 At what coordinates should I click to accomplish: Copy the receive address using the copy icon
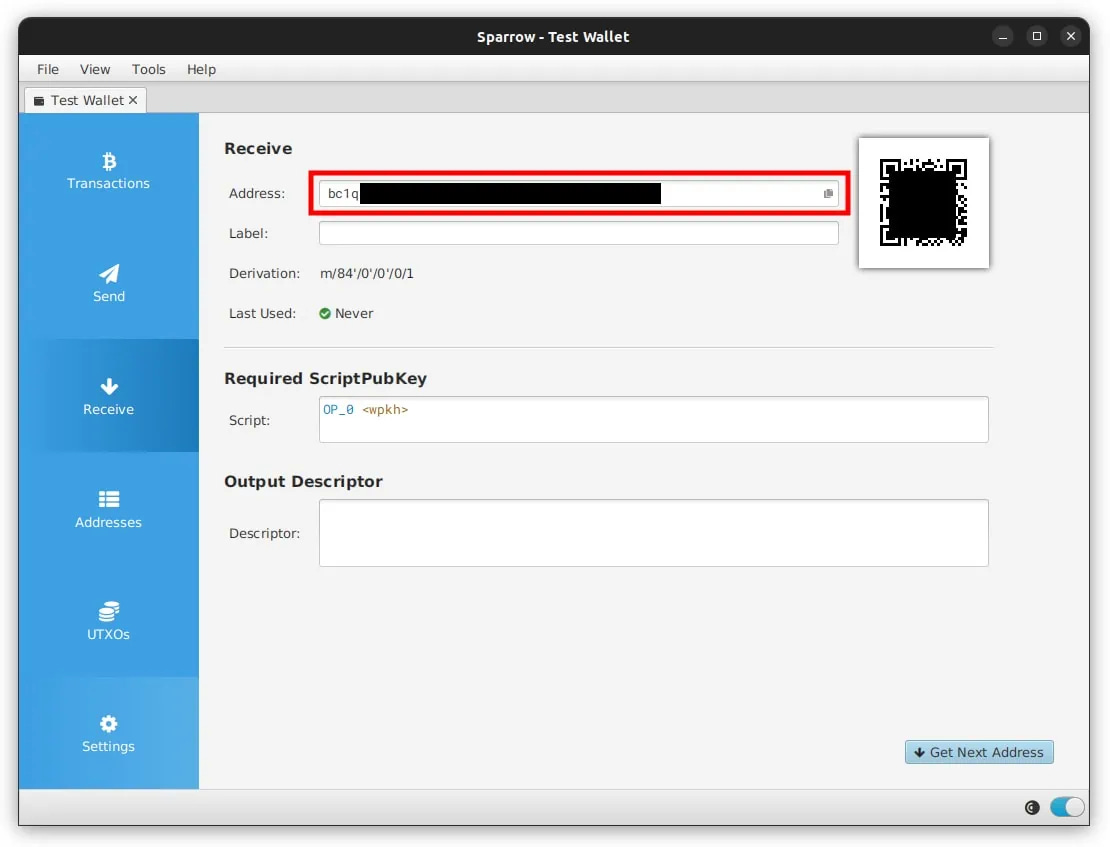828,193
